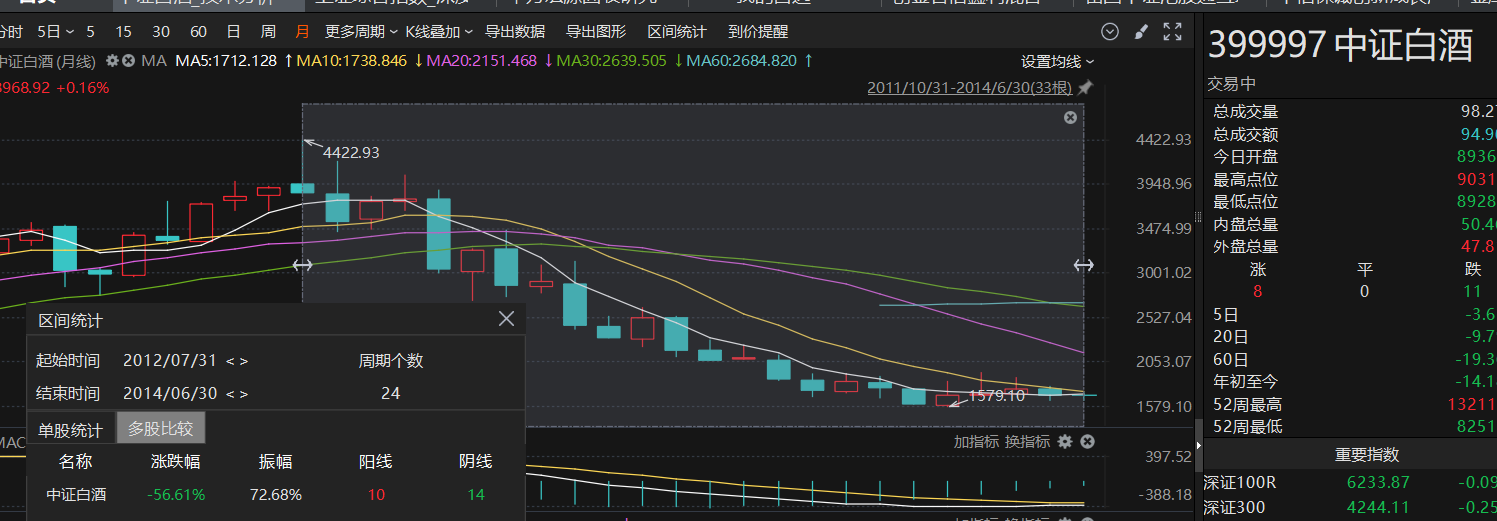
Task: Move 起始时间 to the previous period
Action: point(230,361)
